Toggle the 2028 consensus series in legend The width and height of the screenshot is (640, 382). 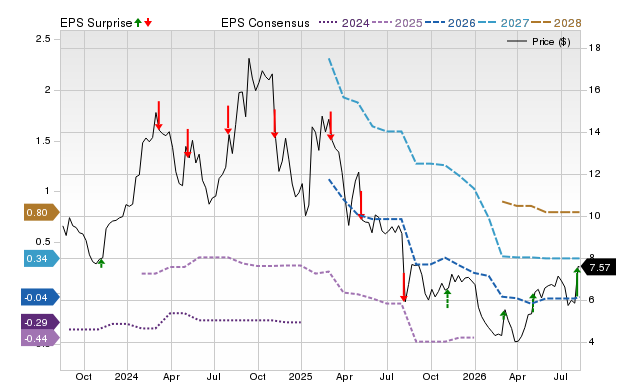[556, 23]
